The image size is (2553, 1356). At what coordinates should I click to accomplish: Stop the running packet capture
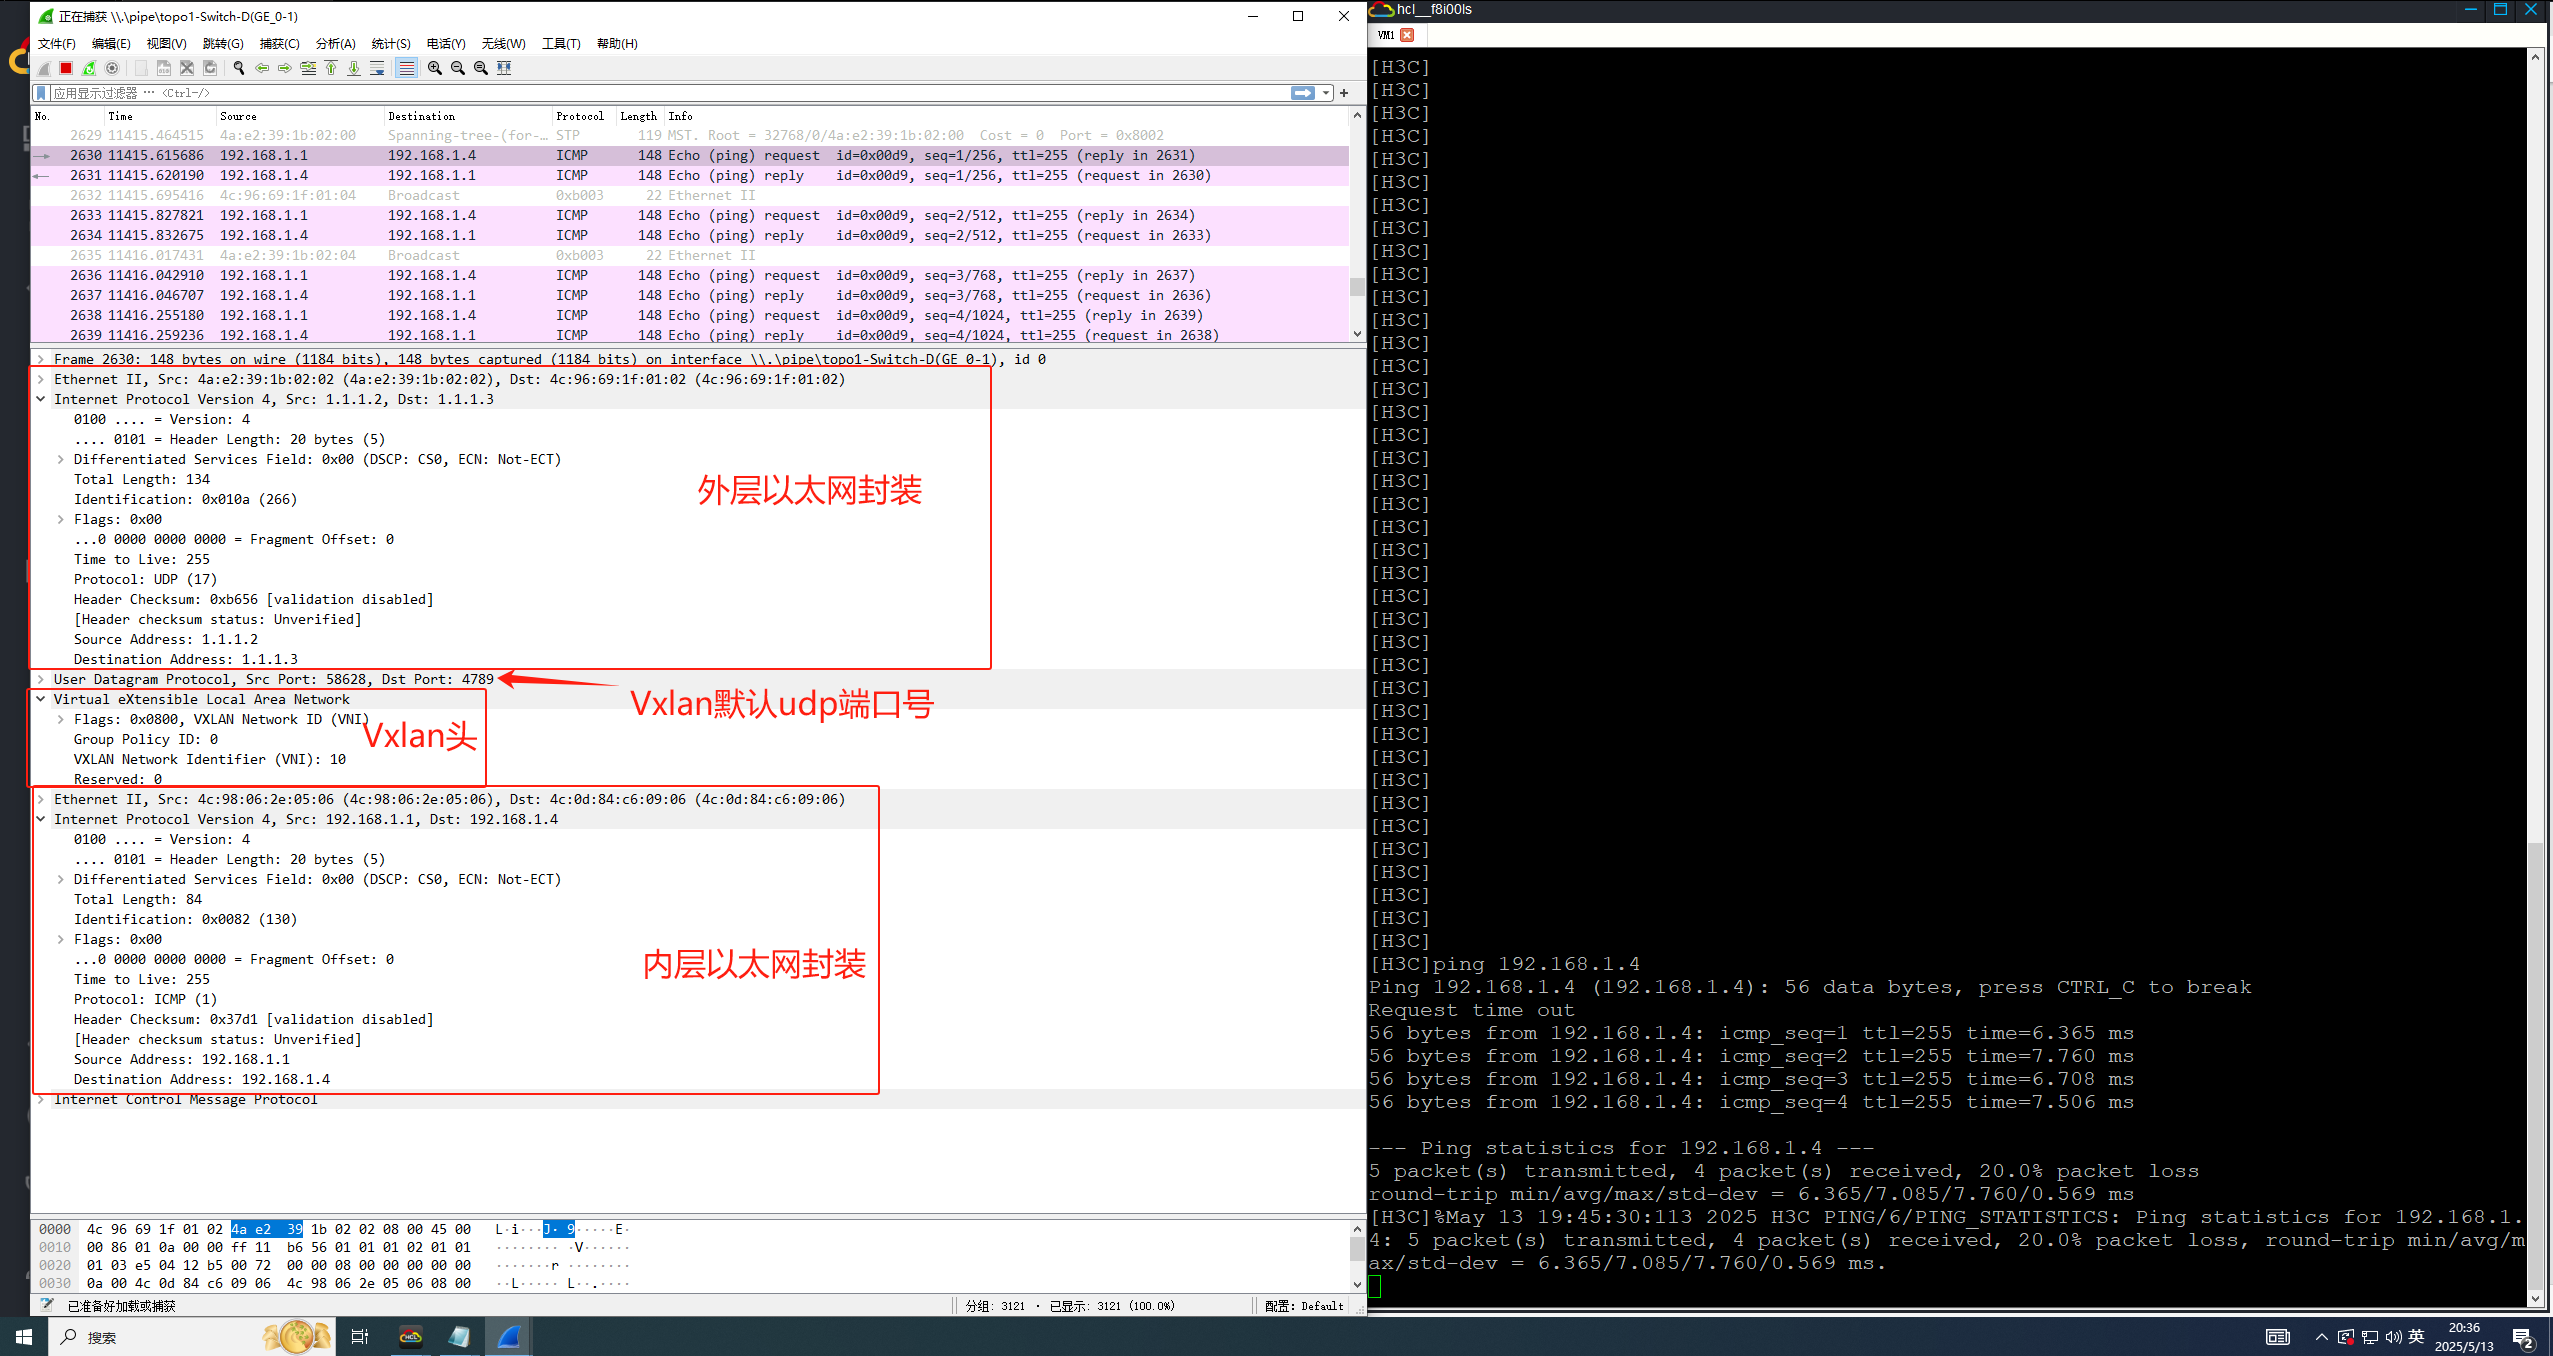66,68
